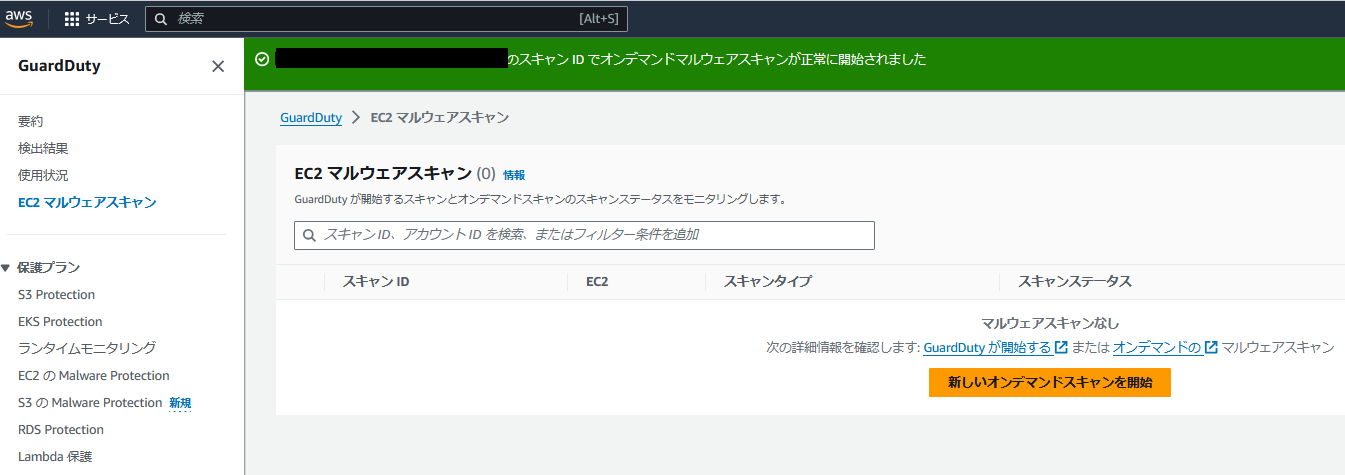Open the オンデマンドの details link
The image size is (1345, 475).
pyautogui.click(x=1165, y=348)
